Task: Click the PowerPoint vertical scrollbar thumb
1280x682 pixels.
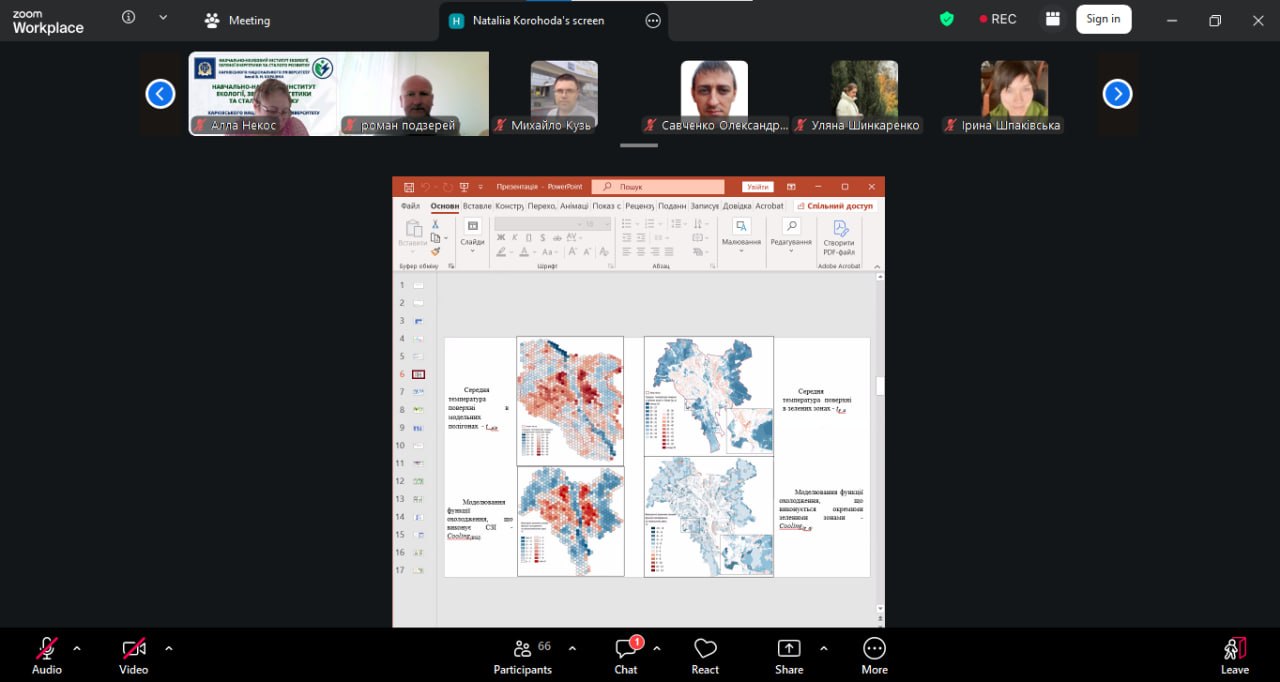Action: click(880, 386)
